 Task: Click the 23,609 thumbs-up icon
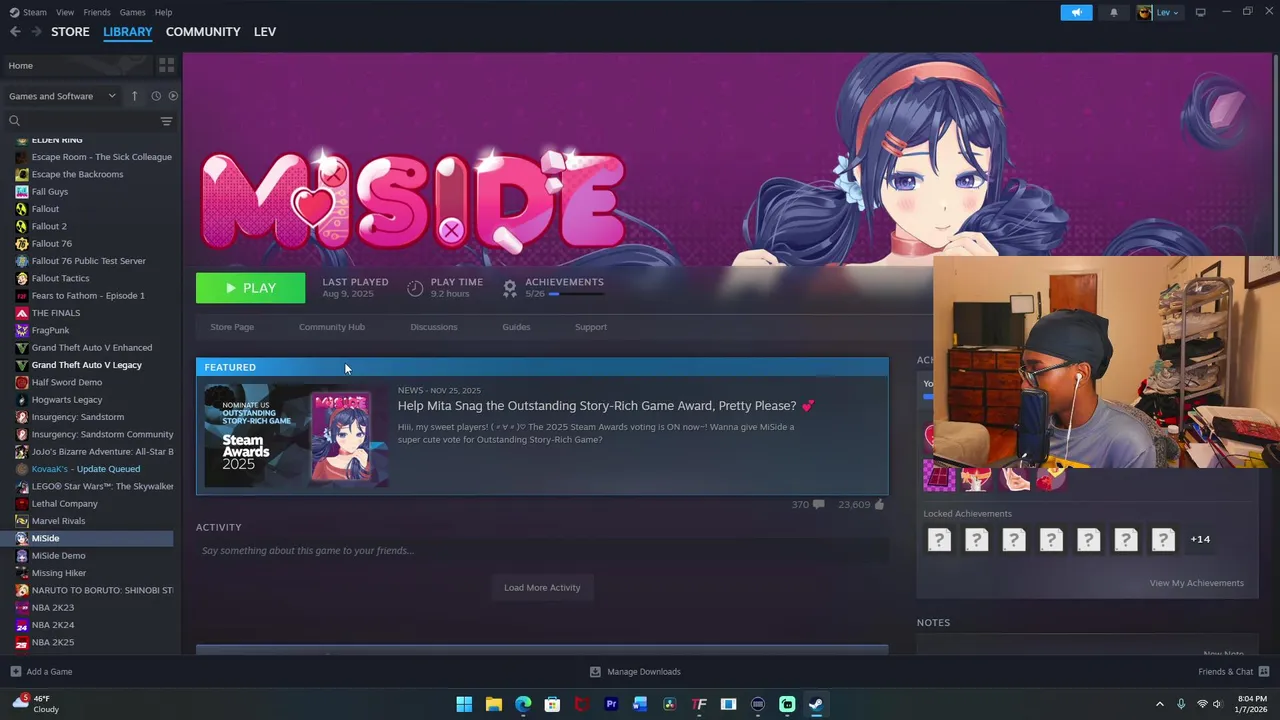pyautogui.click(x=879, y=505)
